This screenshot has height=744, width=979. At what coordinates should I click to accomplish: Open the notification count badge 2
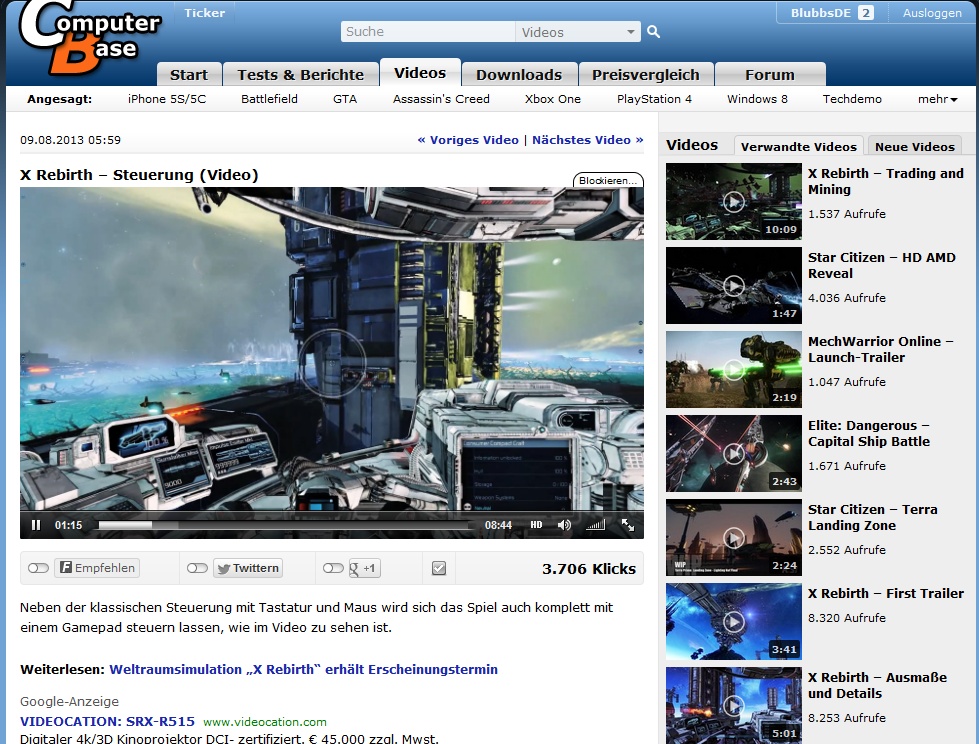(x=865, y=12)
